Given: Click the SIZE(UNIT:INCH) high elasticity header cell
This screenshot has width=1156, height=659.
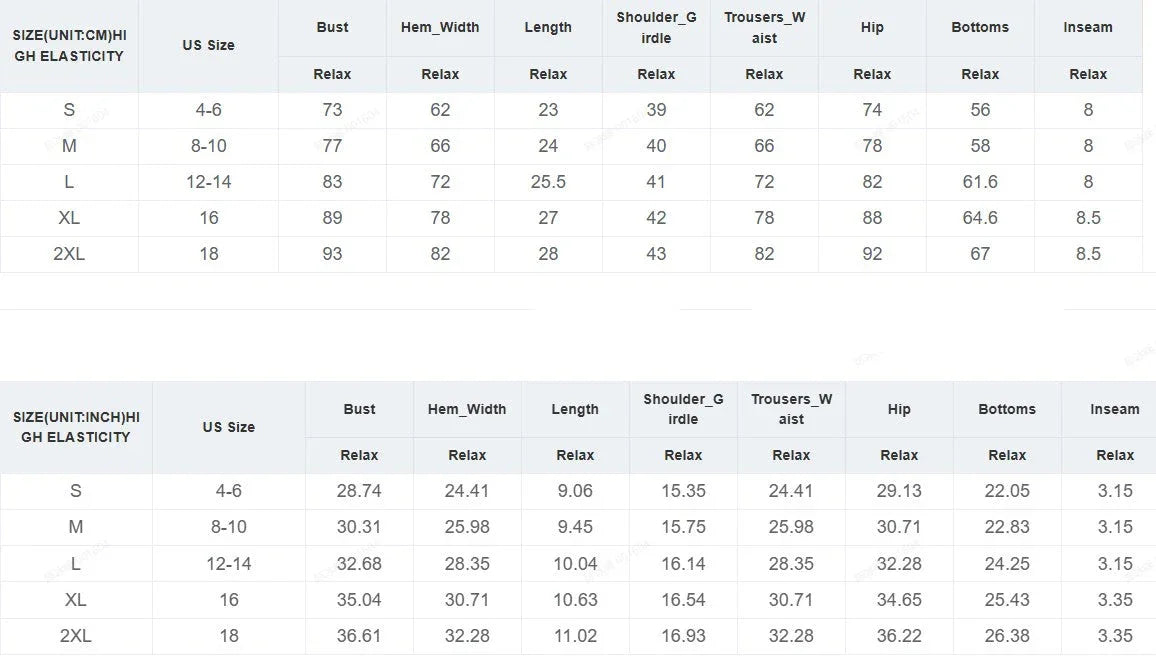Looking at the screenshot, I should coord(76,427).
